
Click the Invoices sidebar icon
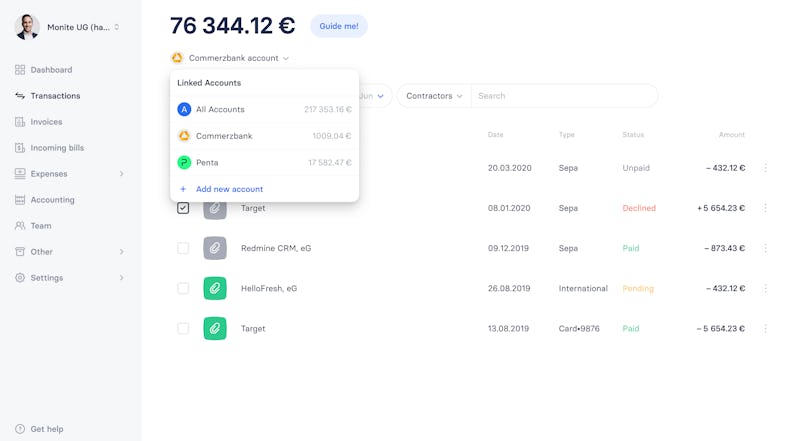pos(20,121)
